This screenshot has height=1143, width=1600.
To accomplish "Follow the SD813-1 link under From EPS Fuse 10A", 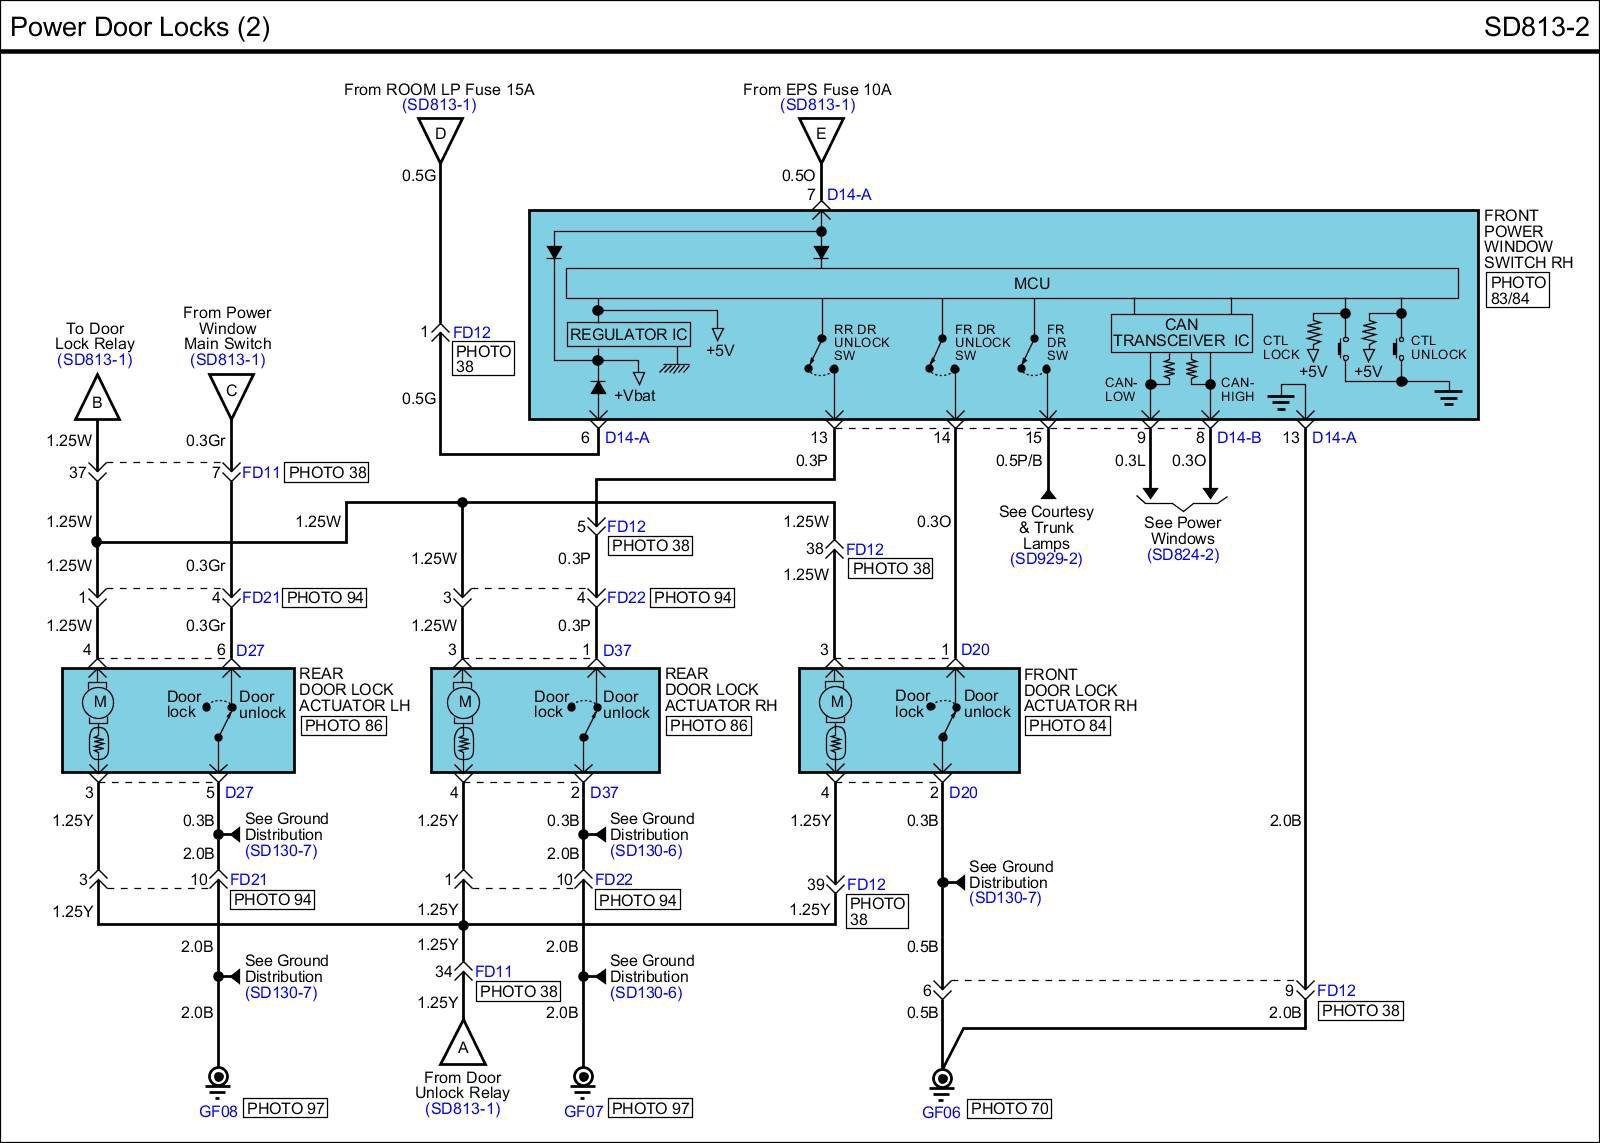I will pyautogui.click(x=818, y=105).
